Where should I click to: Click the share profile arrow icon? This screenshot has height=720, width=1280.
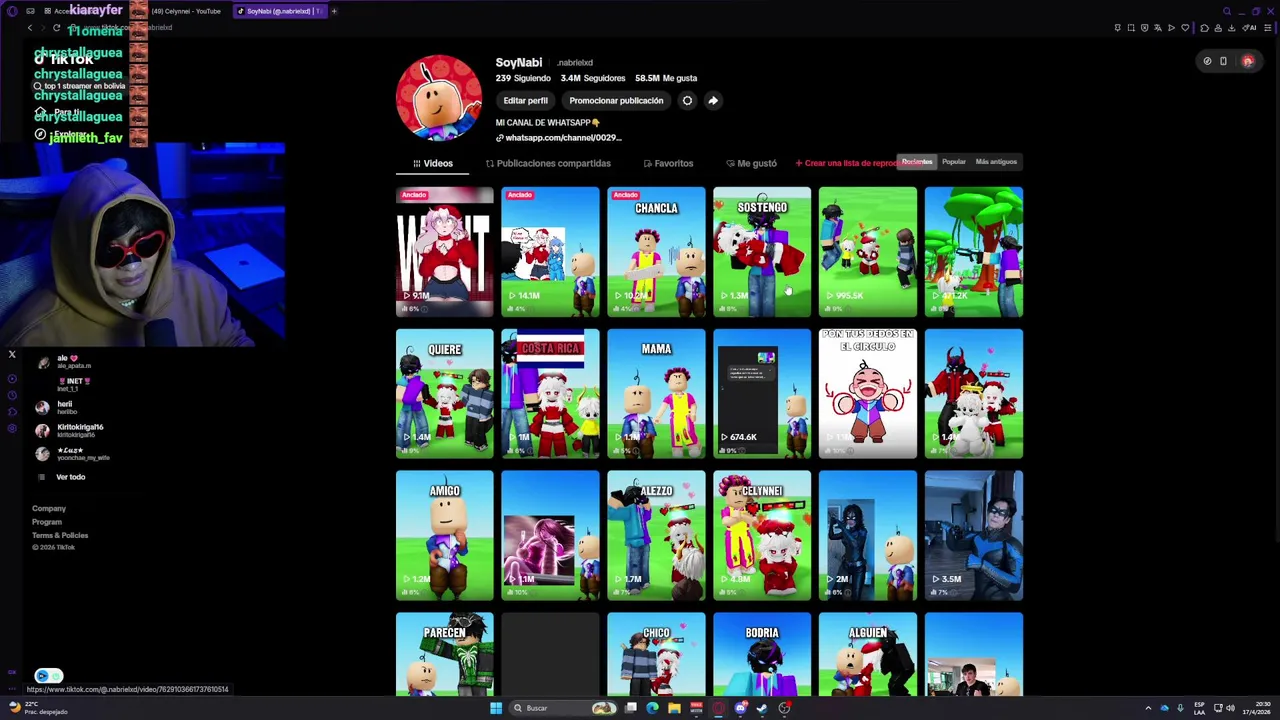713,101
